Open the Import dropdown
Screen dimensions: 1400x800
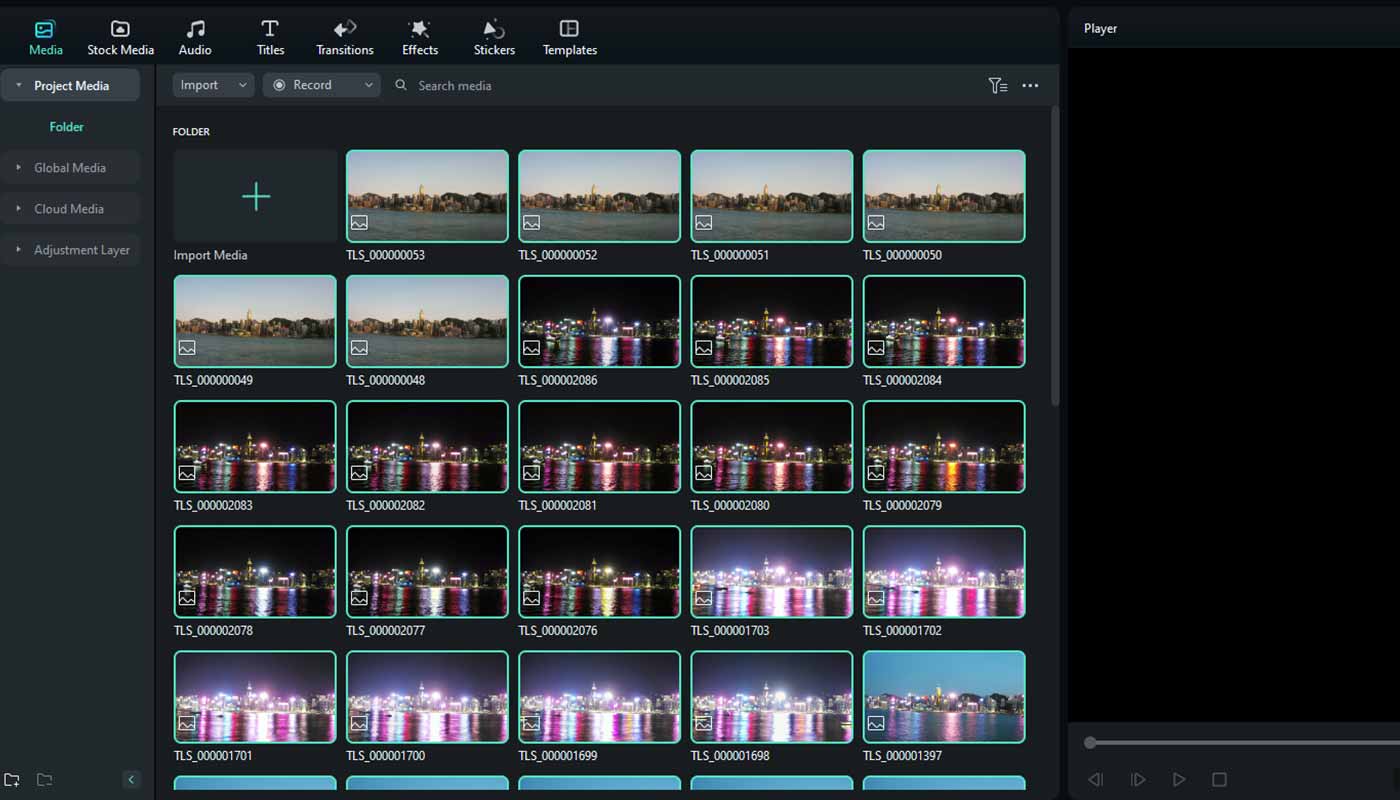point(213,85)
